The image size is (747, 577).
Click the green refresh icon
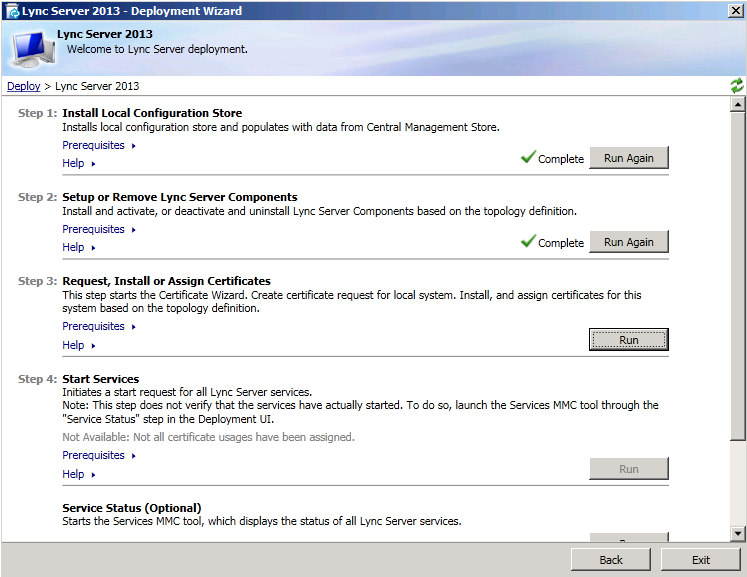coord(737,86)
